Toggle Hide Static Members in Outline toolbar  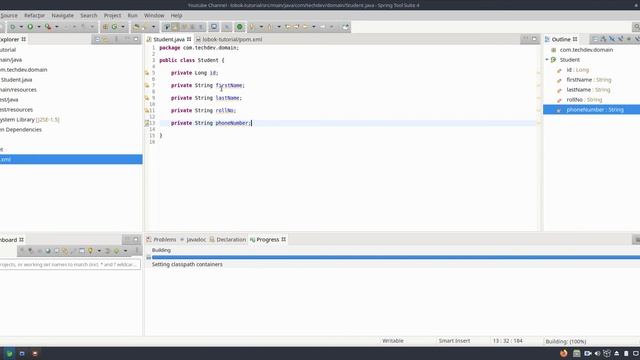pos(620,39)
